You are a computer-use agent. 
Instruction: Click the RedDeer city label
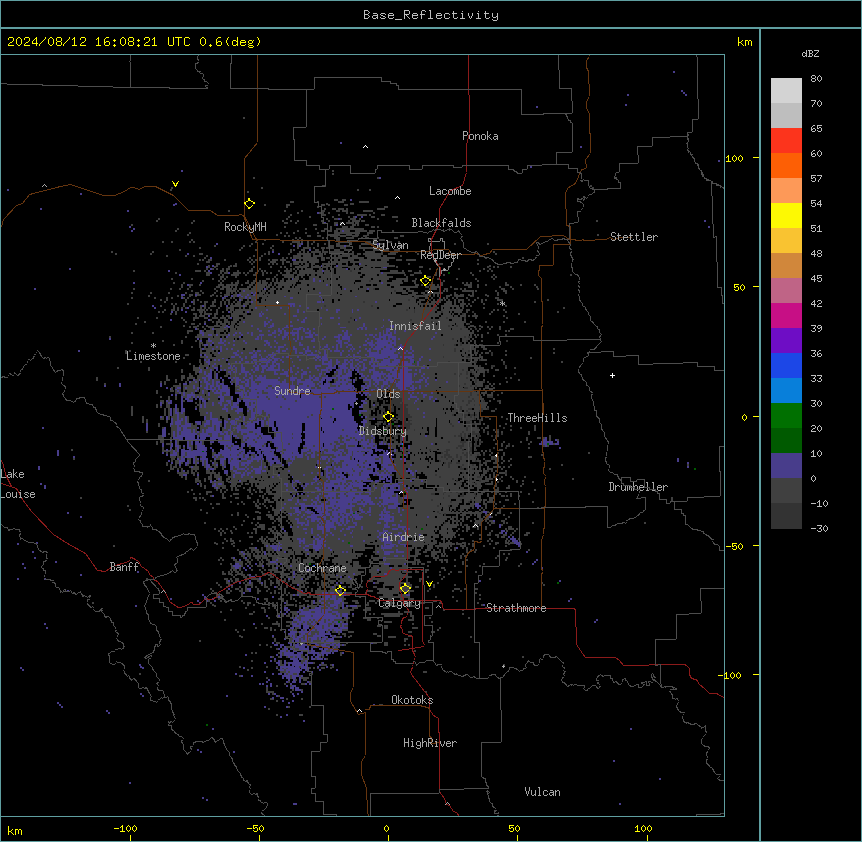tap(440, 255)
